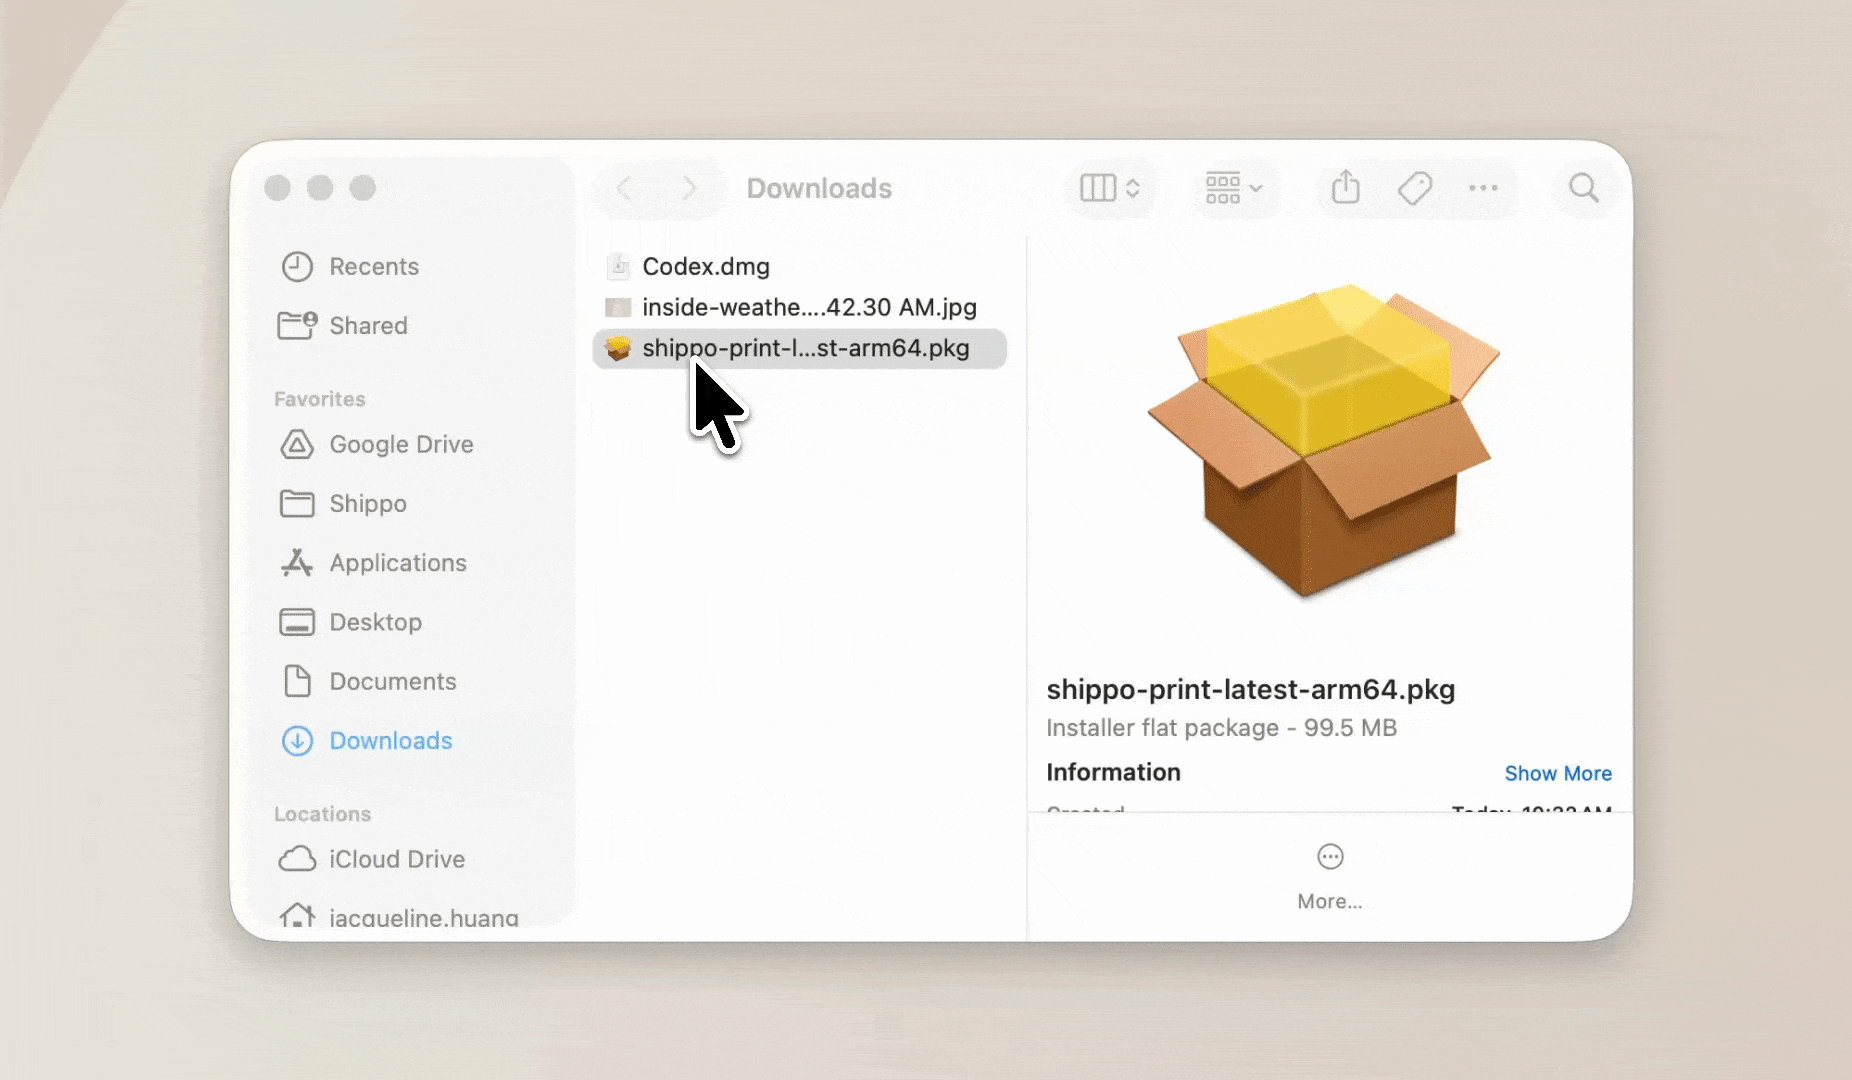The height and width of the screenshot is (1080, 1852).
Task: Click the Applications sidebar icon
Action: pyautogui.click(x=297, y=563)
